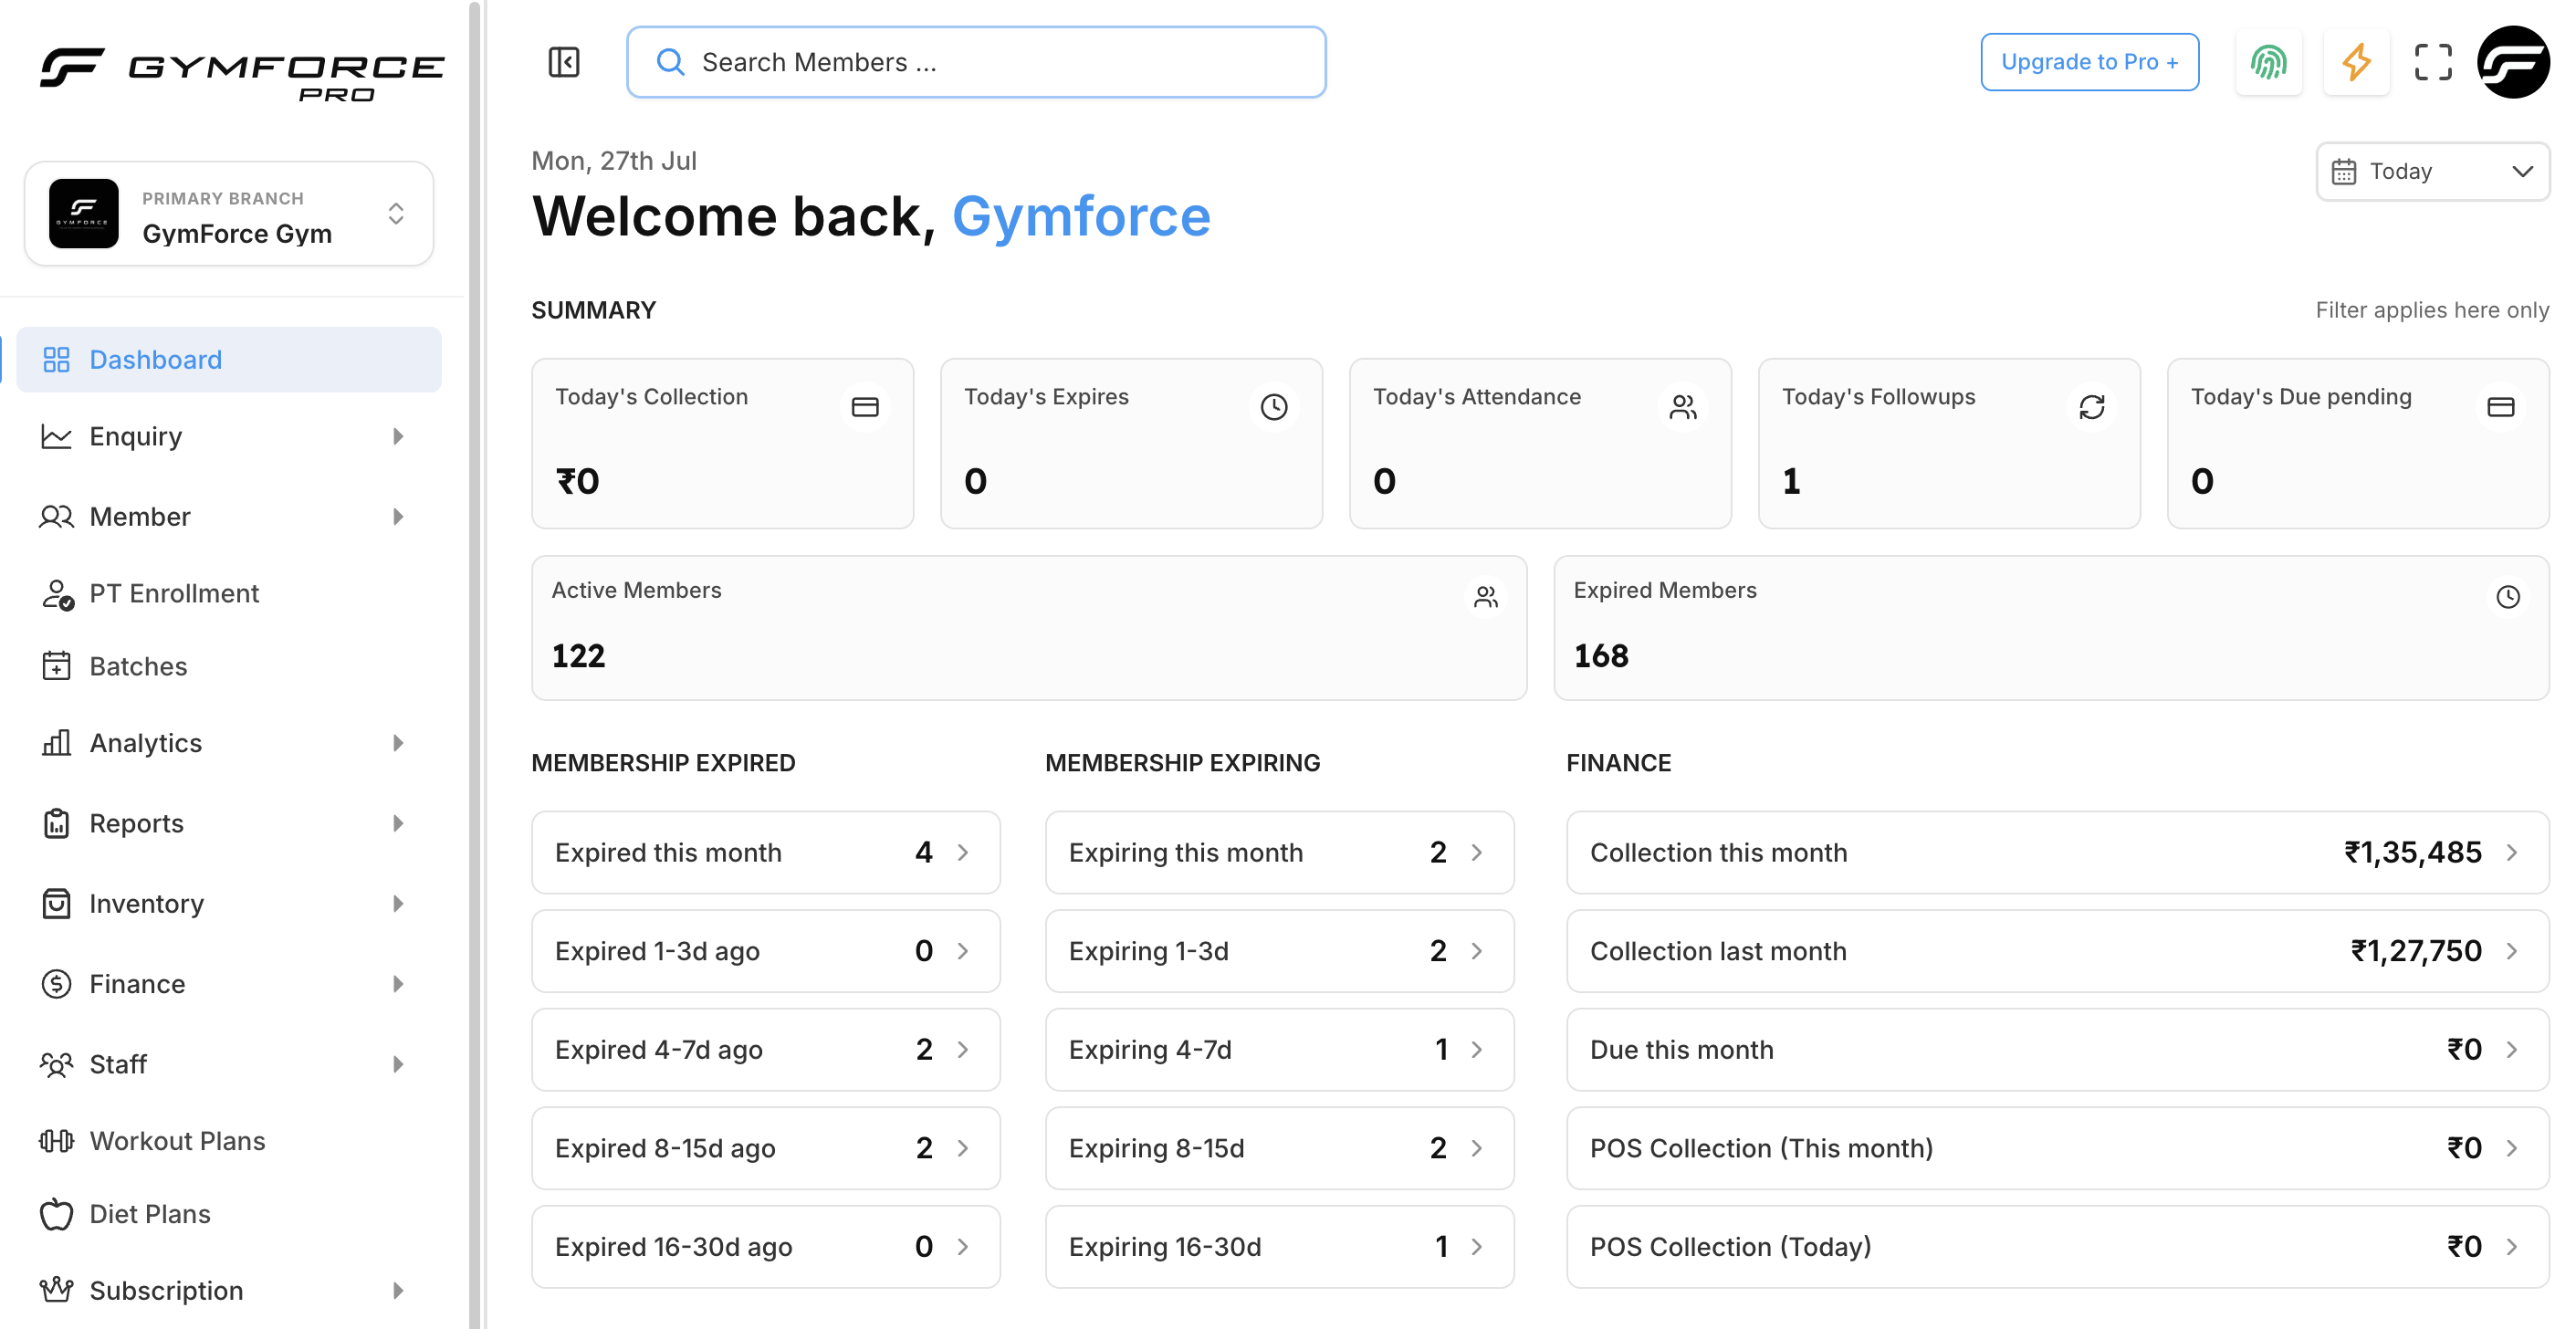Screen dimensions: 2576x1329
Task: Click the Reports clipboard icon
Action: point(56,823)
